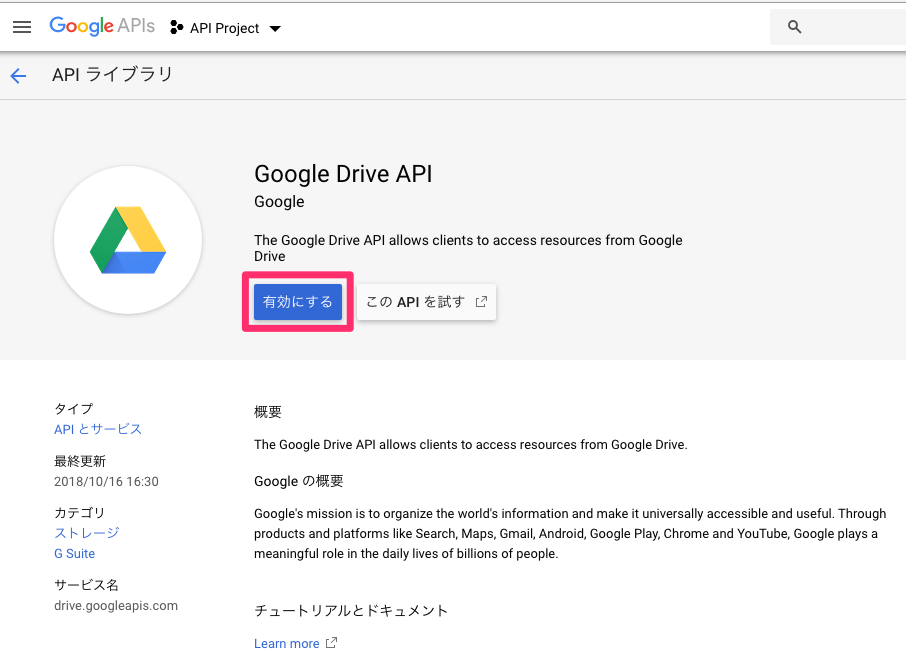Click the 概要 section heading
The image size is (906, 650).
[268, 412]
